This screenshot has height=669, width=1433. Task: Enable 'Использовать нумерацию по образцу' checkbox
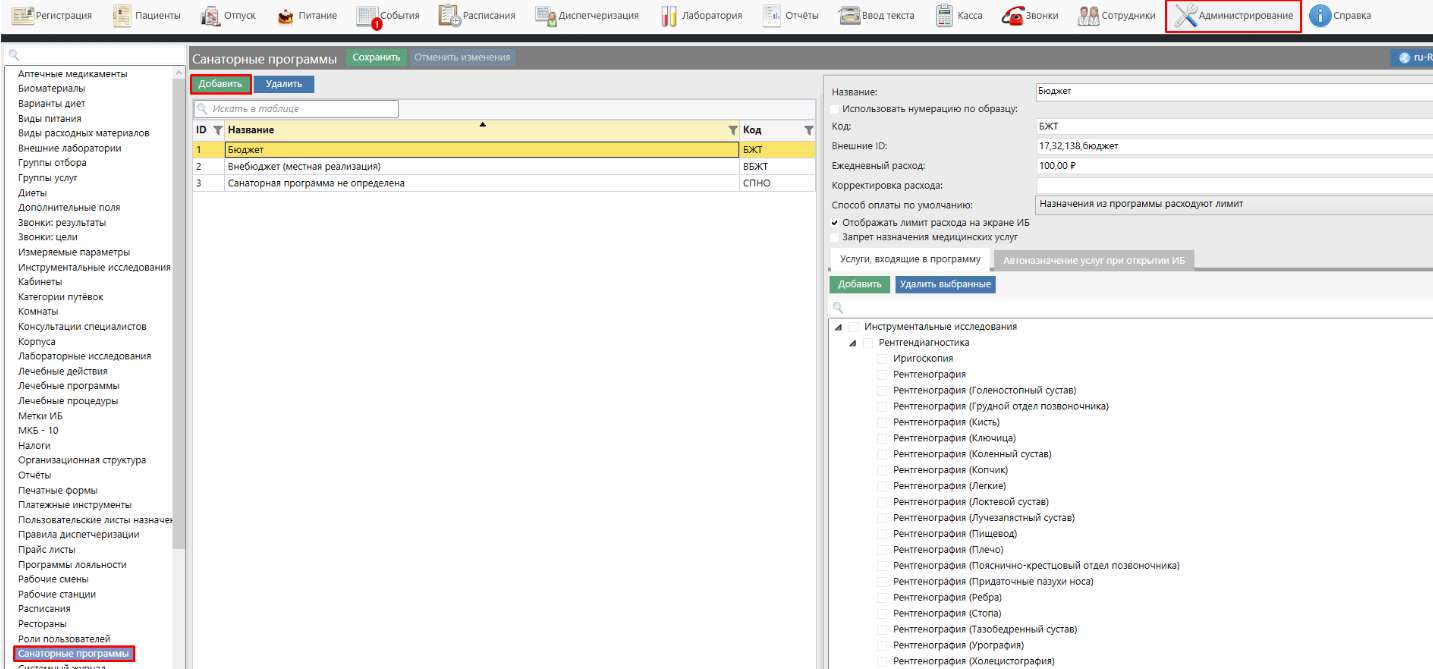pos(835,109)
